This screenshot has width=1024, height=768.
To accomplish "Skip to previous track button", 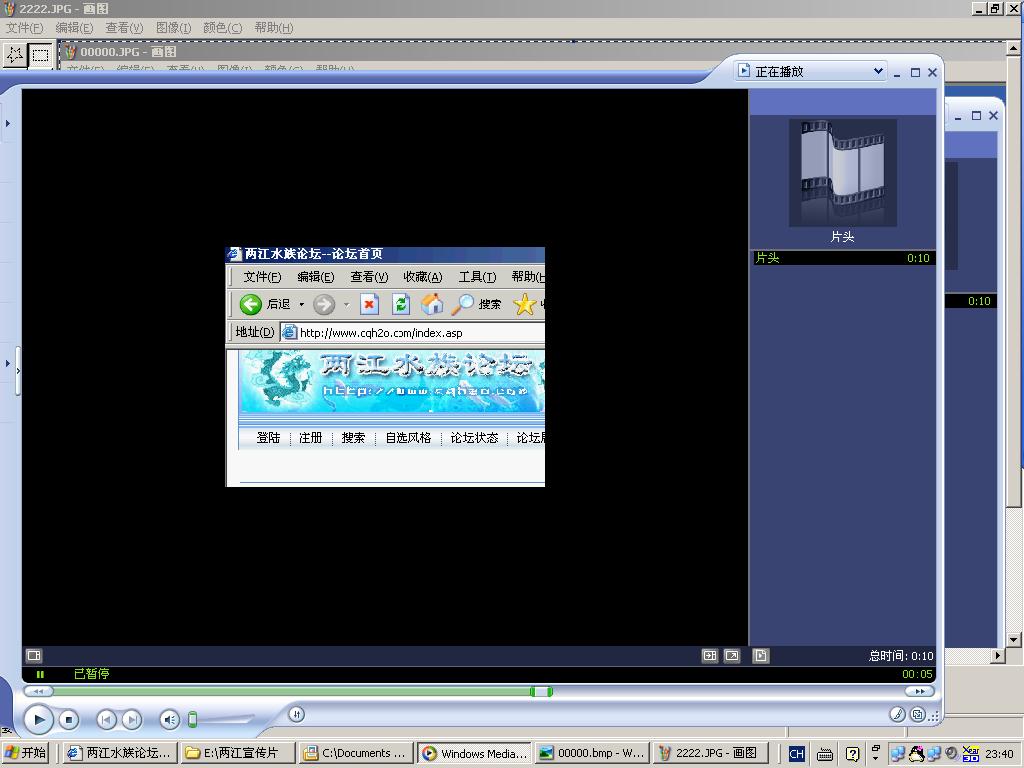I will [x=106, y=719].
